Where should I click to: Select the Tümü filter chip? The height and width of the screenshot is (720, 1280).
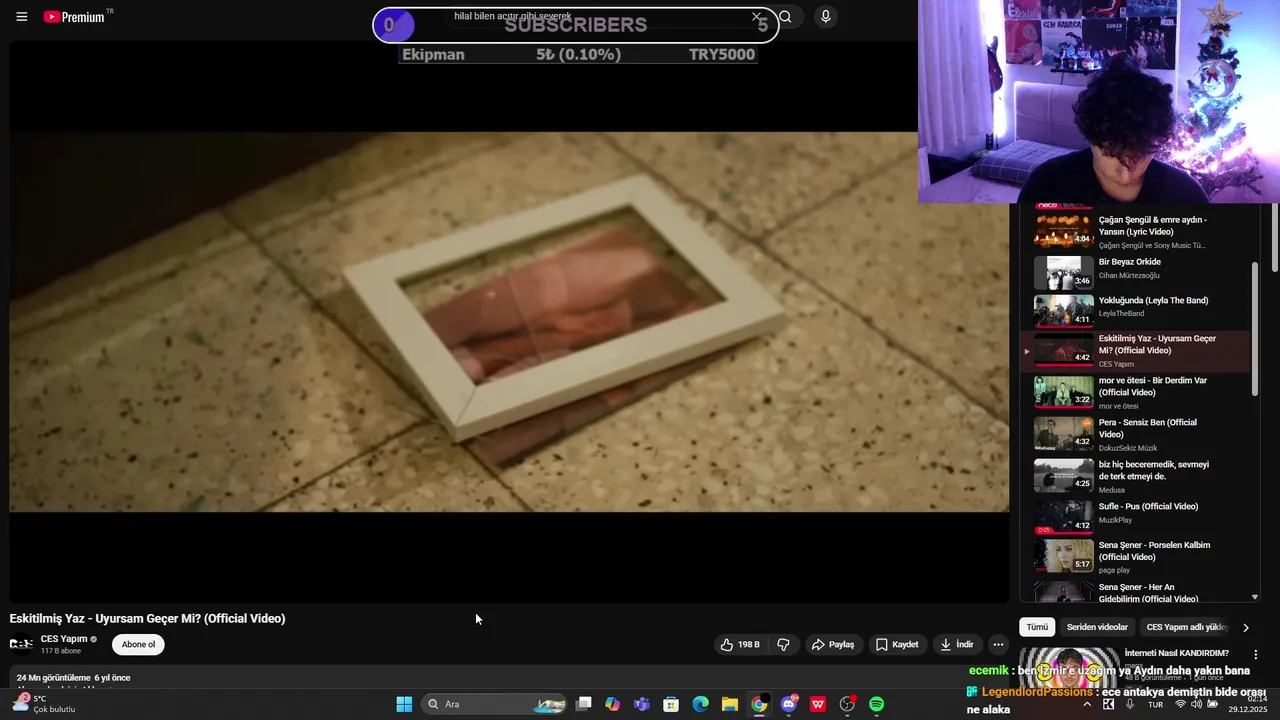[1037, 627]
